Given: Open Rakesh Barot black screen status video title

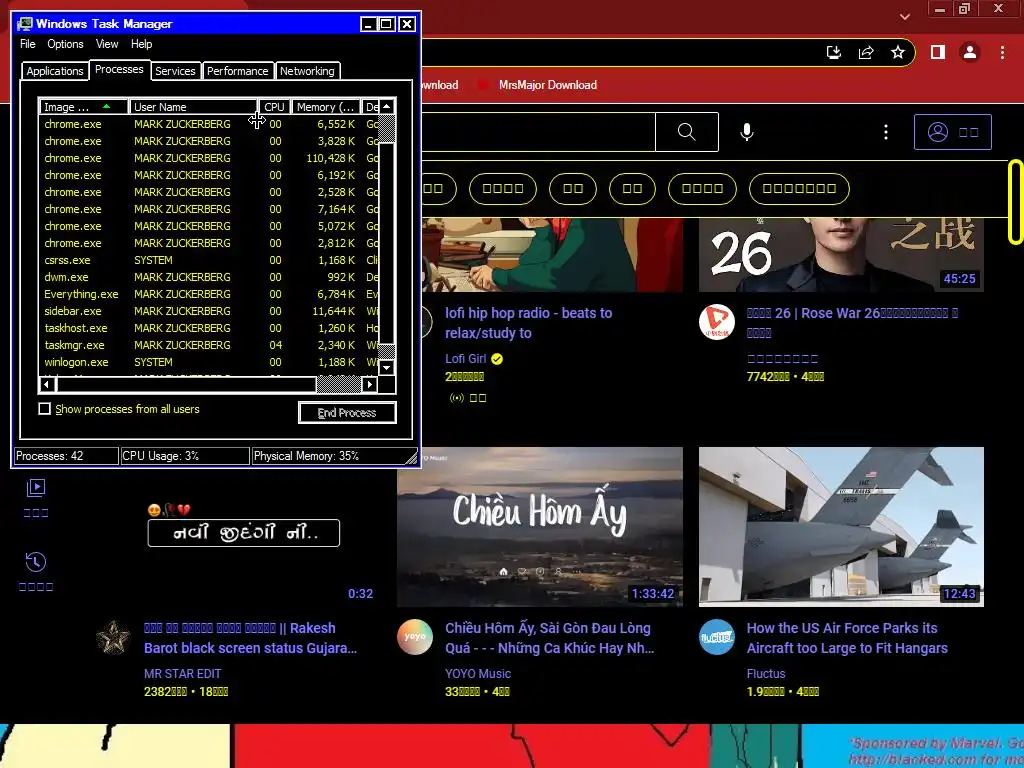Looking at the screenshot, I should [x=251, y=638].
